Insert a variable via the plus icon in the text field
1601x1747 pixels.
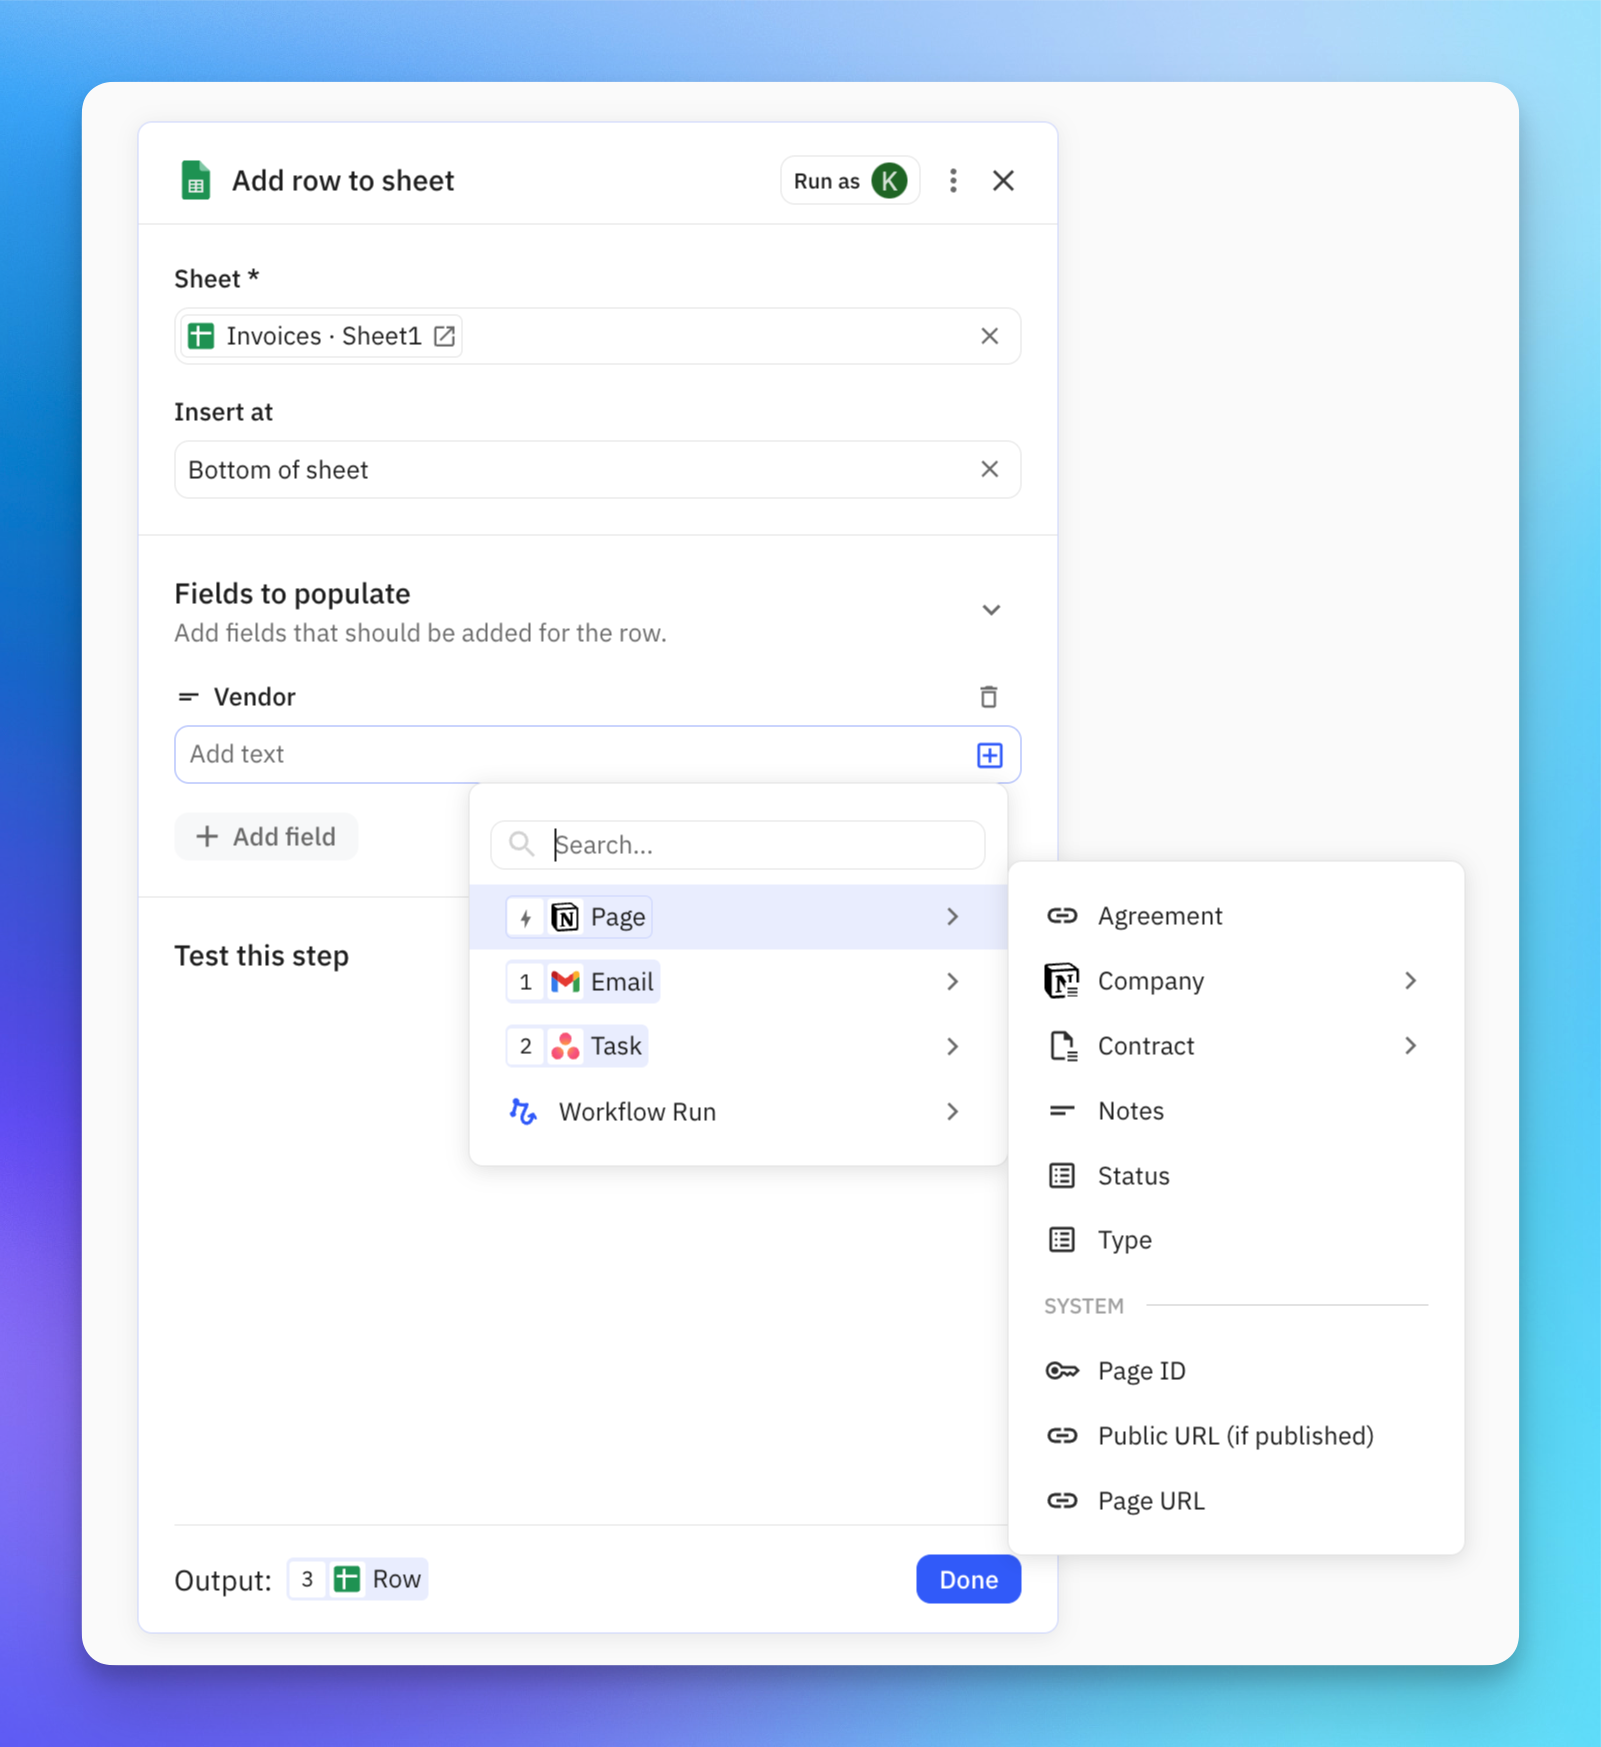[x=989, y=754]
